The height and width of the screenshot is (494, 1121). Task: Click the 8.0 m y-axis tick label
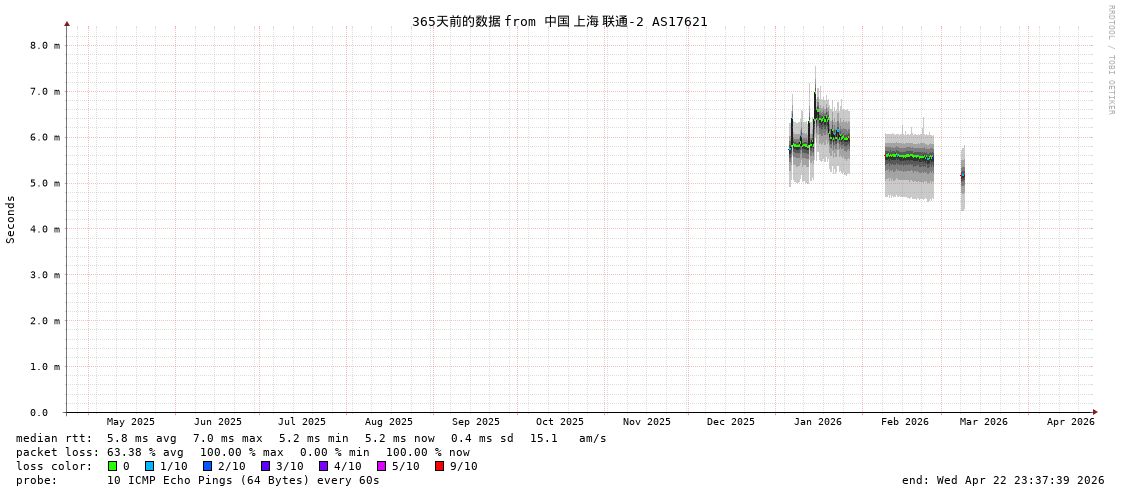(44, 46)
